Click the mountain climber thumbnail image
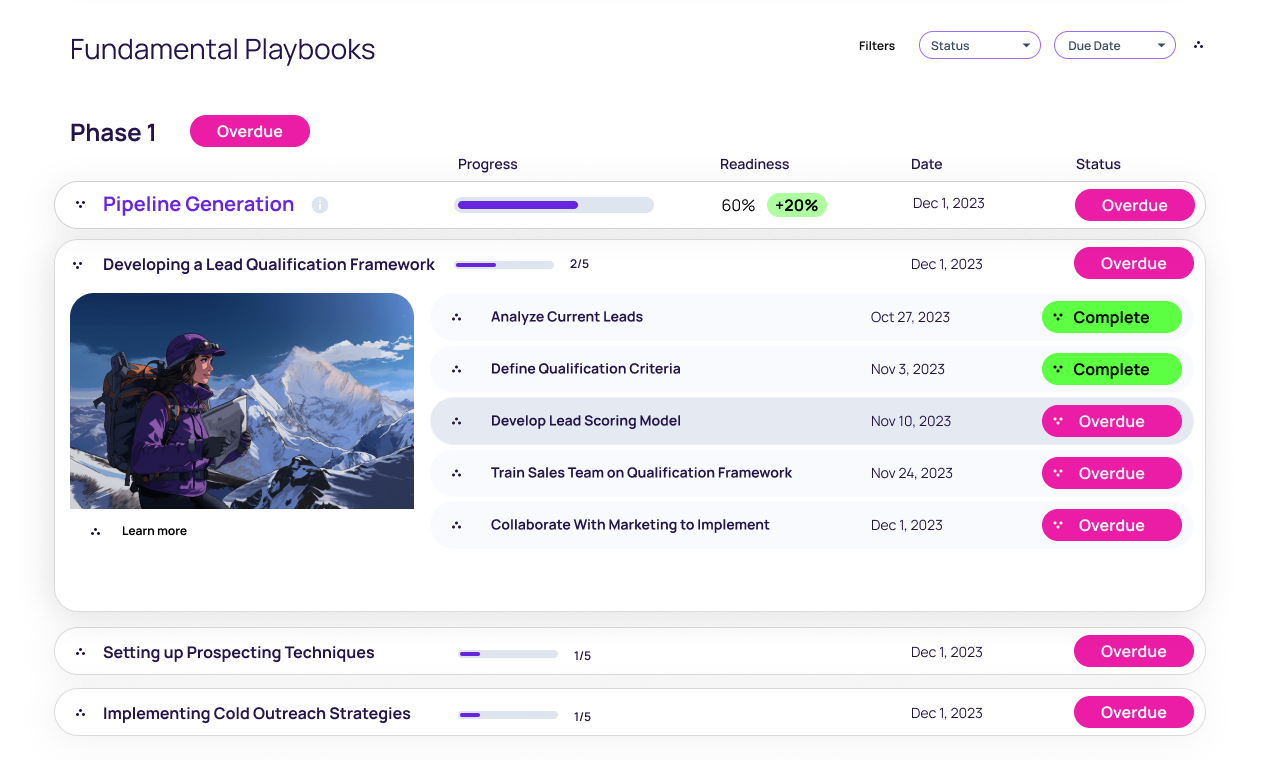The height and width of the screenshot is (760, 1270). coord(242,400)
